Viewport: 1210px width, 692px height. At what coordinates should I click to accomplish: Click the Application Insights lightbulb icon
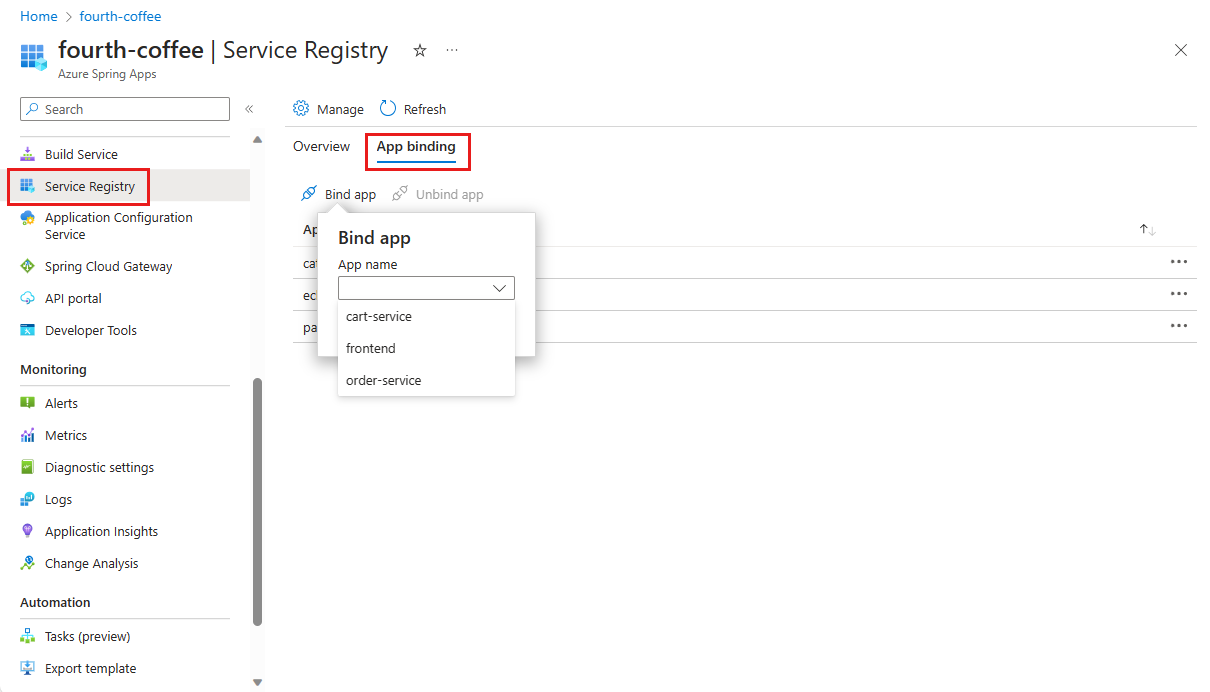(28, 531)
